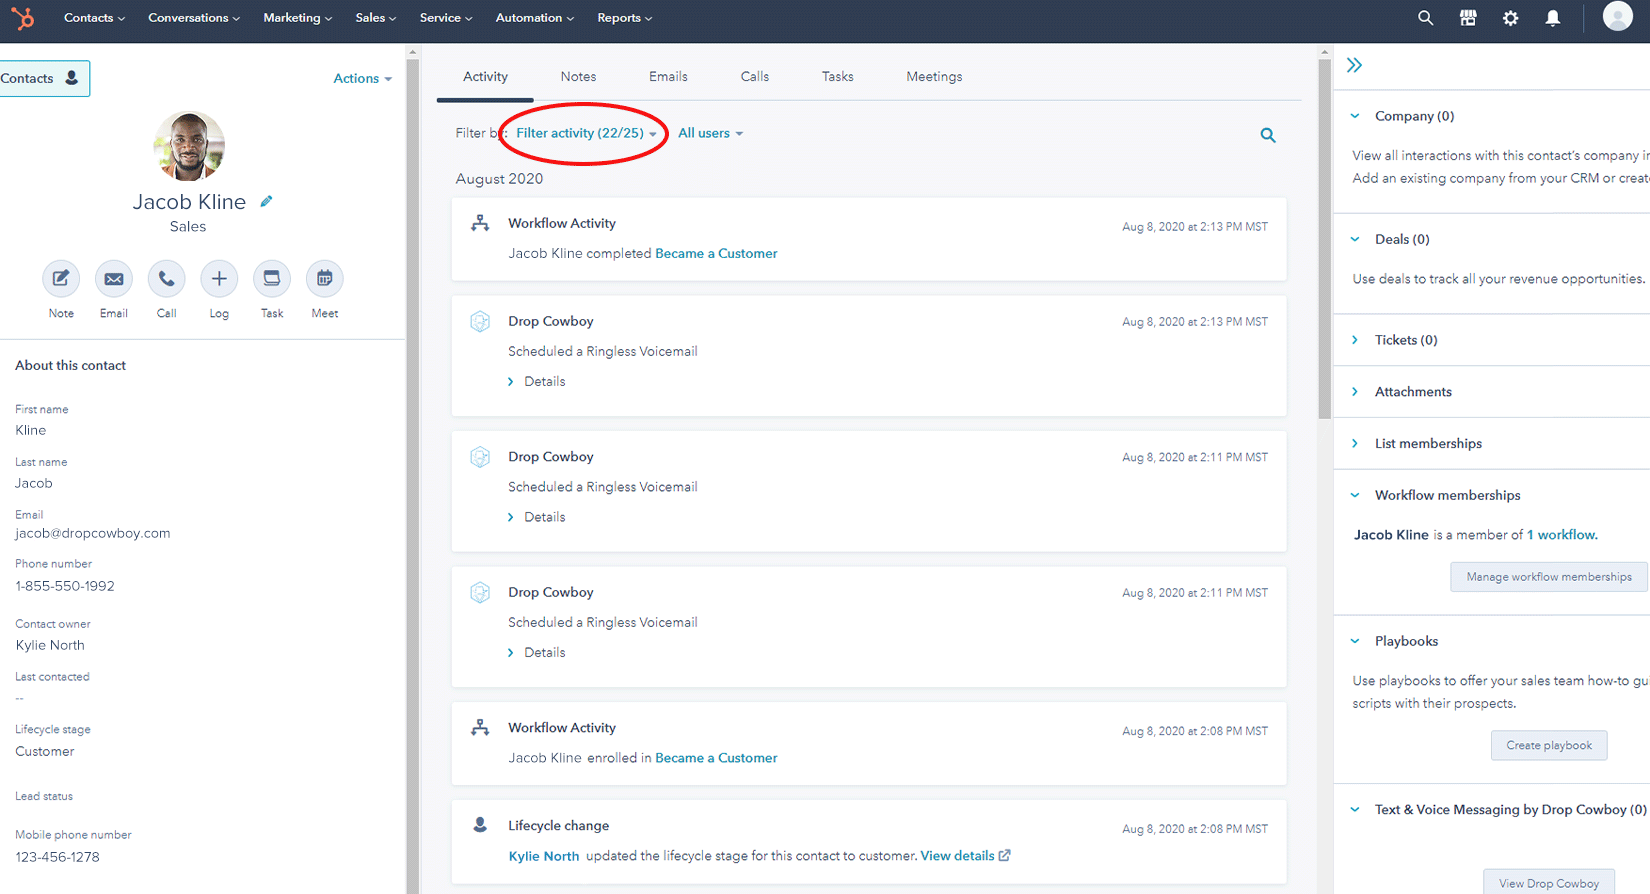Viewport: 1650px width, 894px height.
Task: Open the marketplace icon in top bar
Action: 1468,18
